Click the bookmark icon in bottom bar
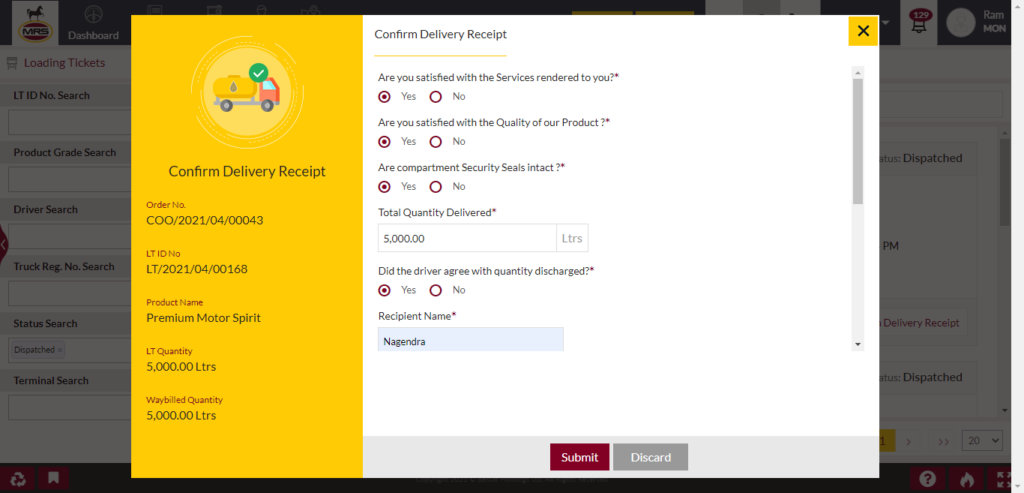Viewport: 1024px width, 493px height. 54,479
